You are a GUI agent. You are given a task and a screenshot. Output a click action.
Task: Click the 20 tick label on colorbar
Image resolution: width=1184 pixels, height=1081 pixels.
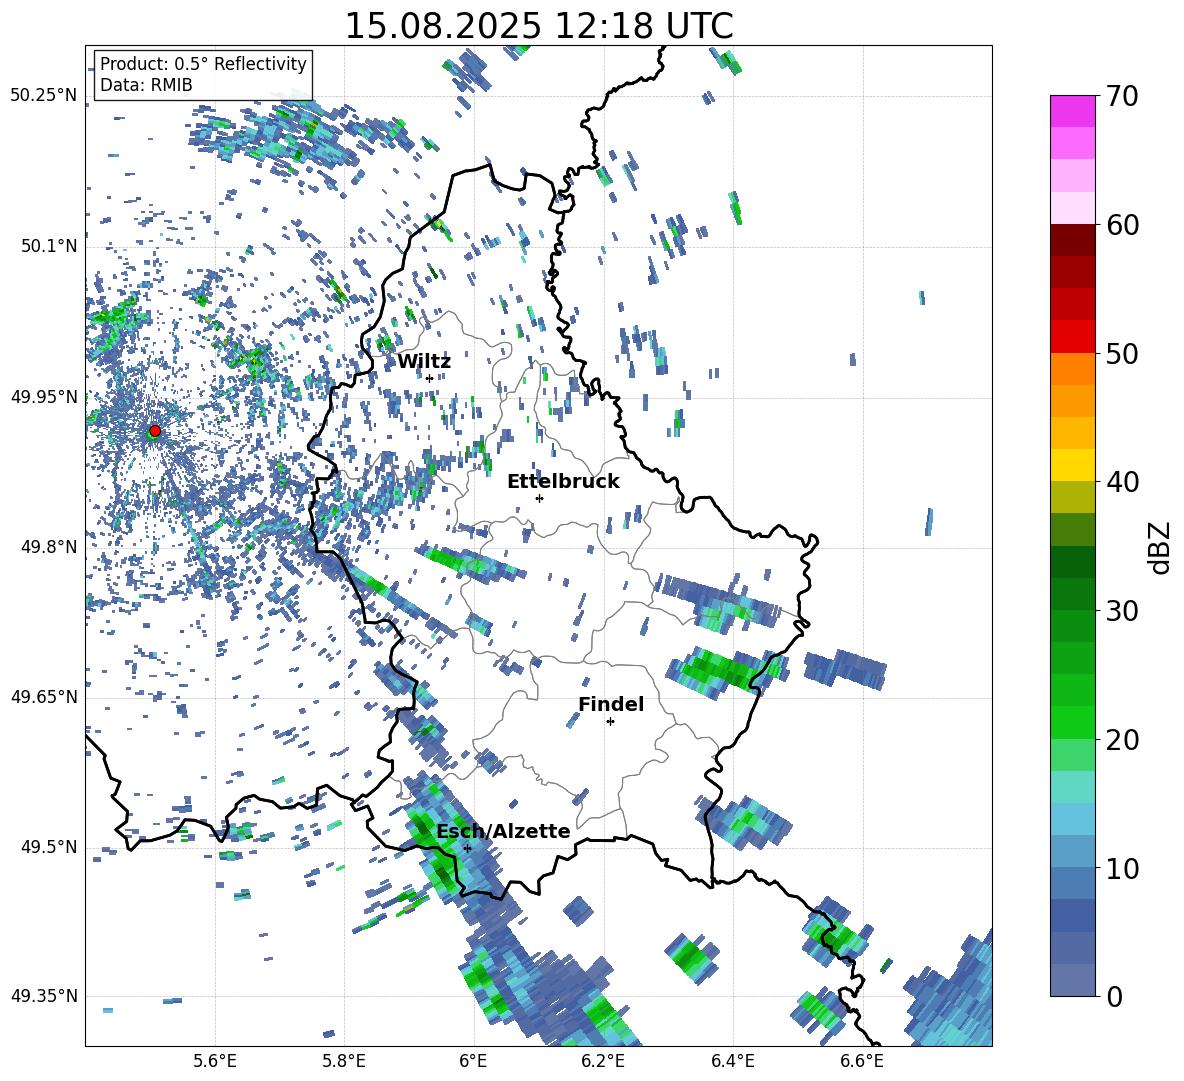pyautogui.click(x=1122, y=740)
